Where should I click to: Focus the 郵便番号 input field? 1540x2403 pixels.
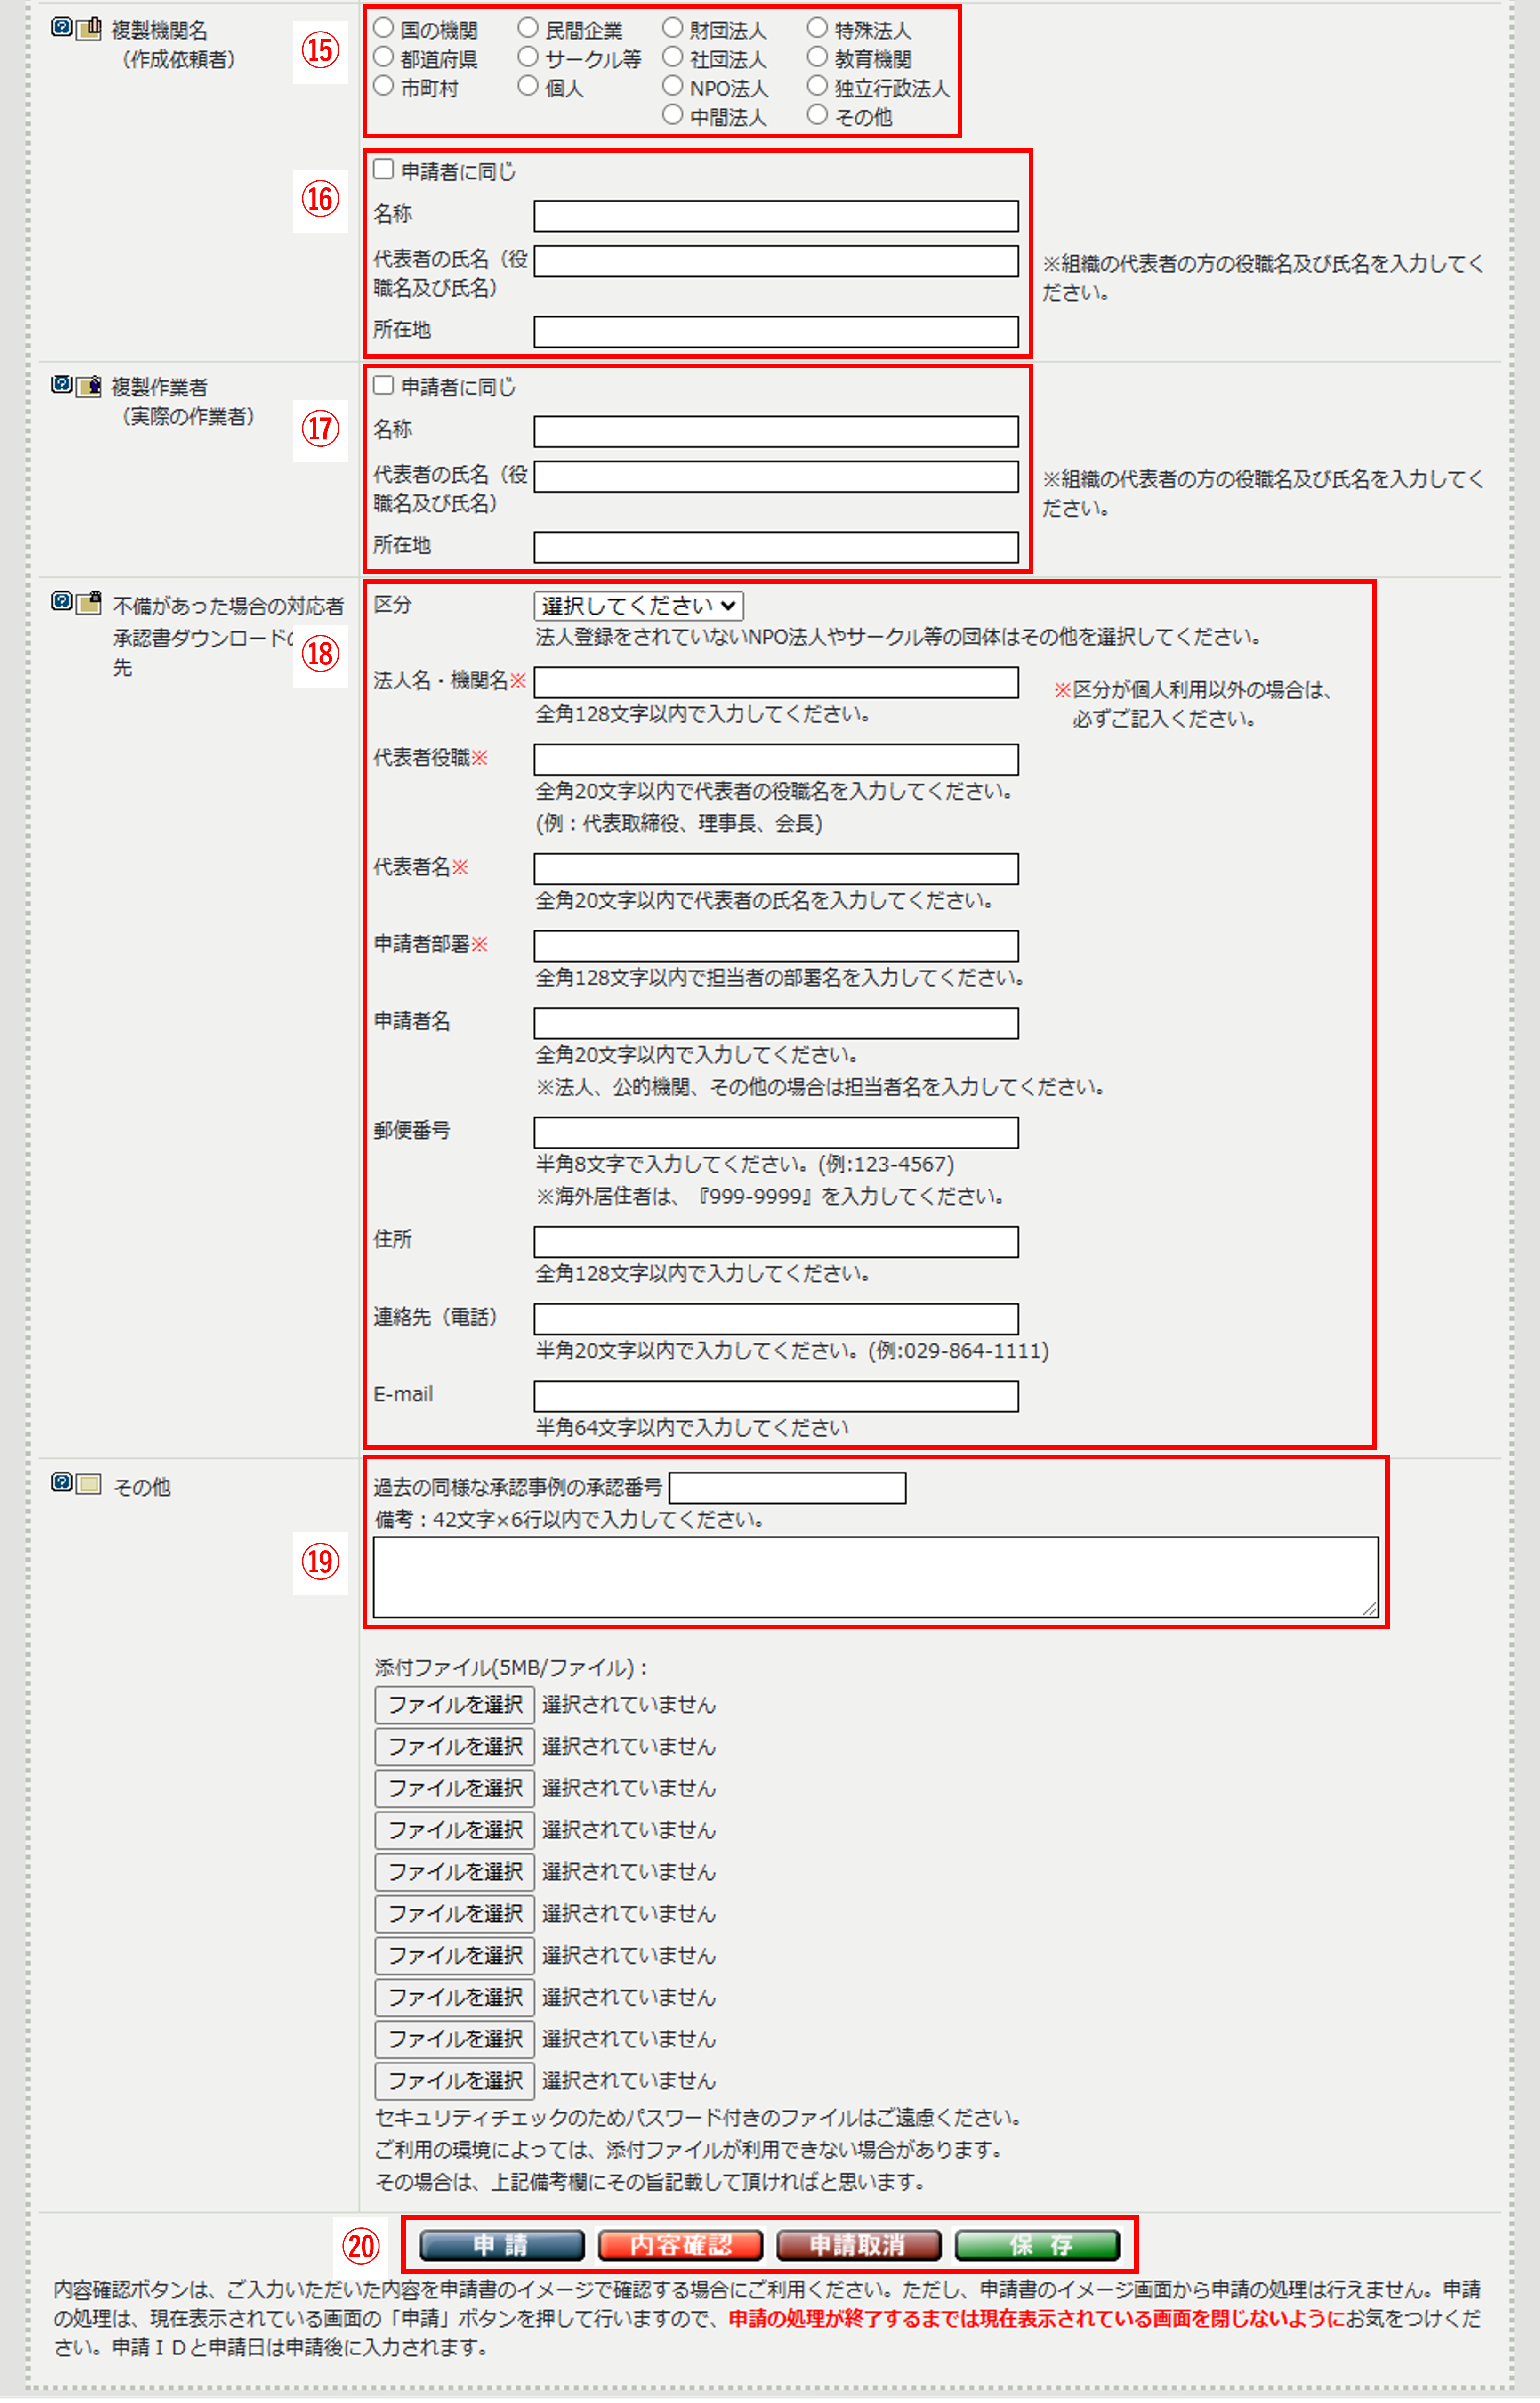(x=776, y=1133)
